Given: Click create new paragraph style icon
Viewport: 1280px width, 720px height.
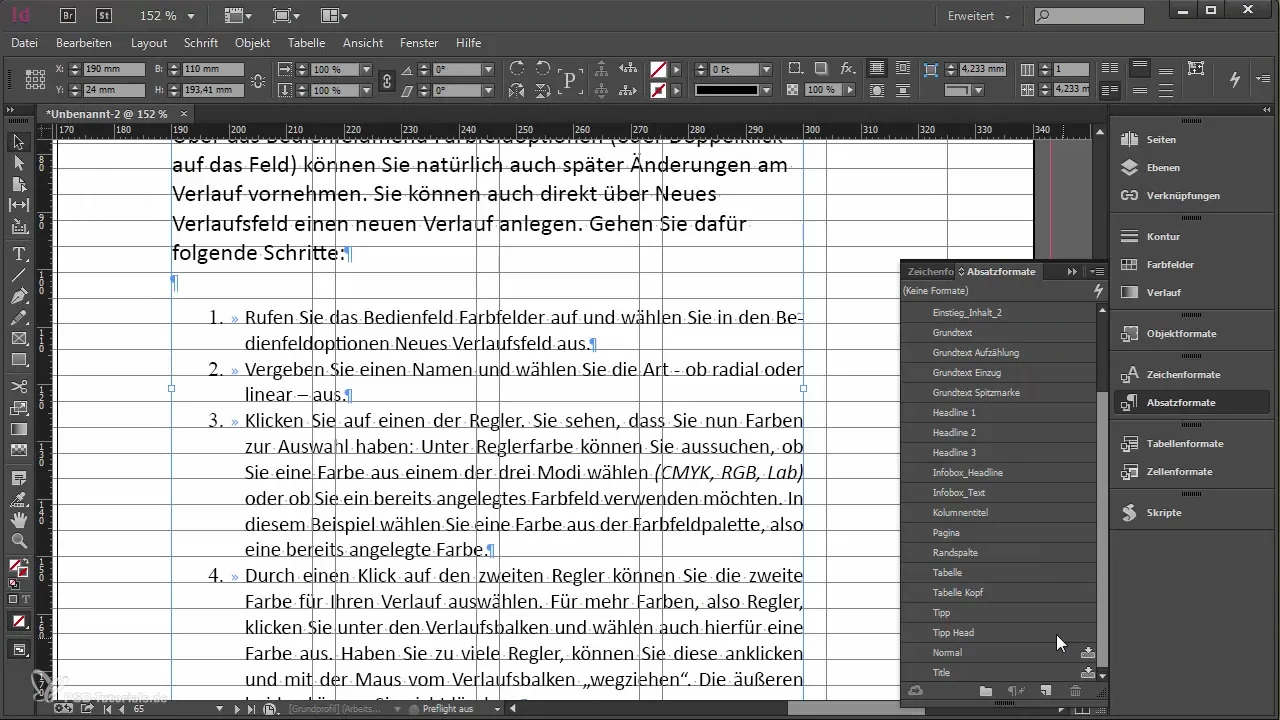Looking at the screenshot, I should coord(1046,691).
